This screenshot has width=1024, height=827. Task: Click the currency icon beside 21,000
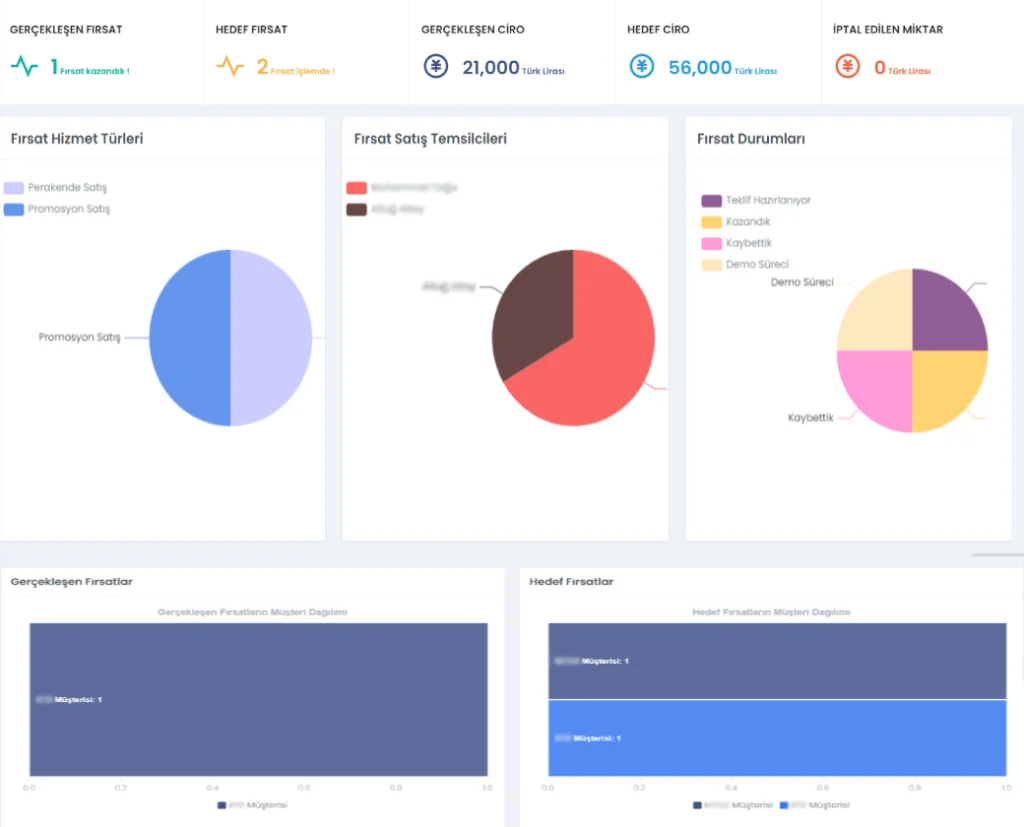(x=436, y=67)
